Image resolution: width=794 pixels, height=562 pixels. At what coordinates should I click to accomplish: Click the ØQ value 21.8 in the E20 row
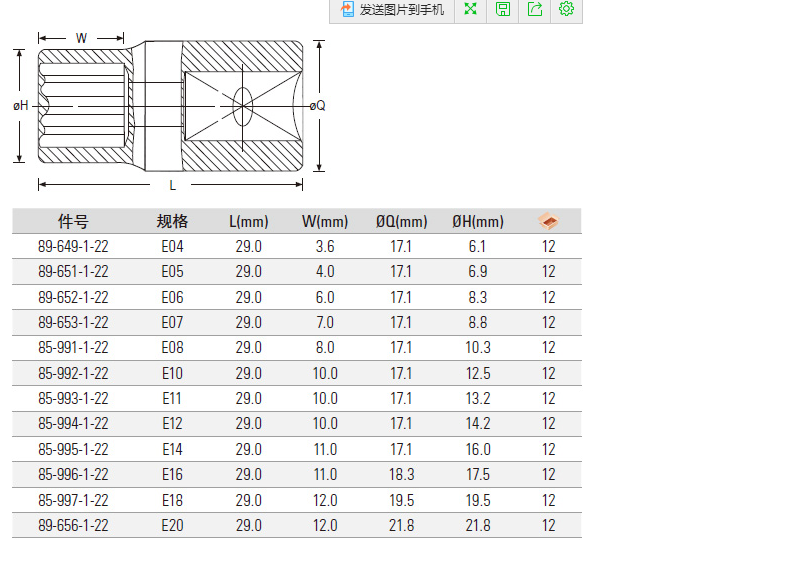tap(402, 526)
